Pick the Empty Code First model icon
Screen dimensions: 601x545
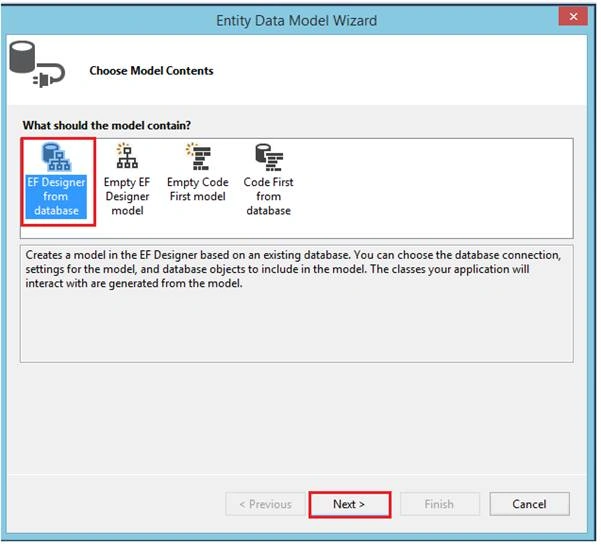(x=199, y=156)
